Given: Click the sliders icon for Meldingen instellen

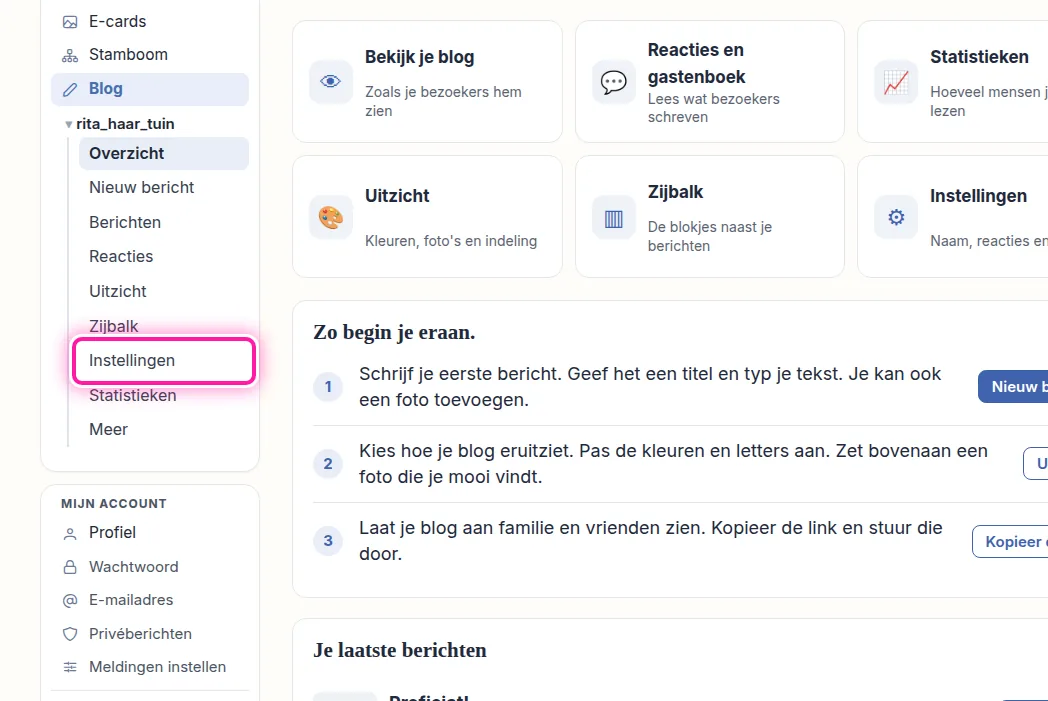Looking at the screenshot, I should 70,667.
